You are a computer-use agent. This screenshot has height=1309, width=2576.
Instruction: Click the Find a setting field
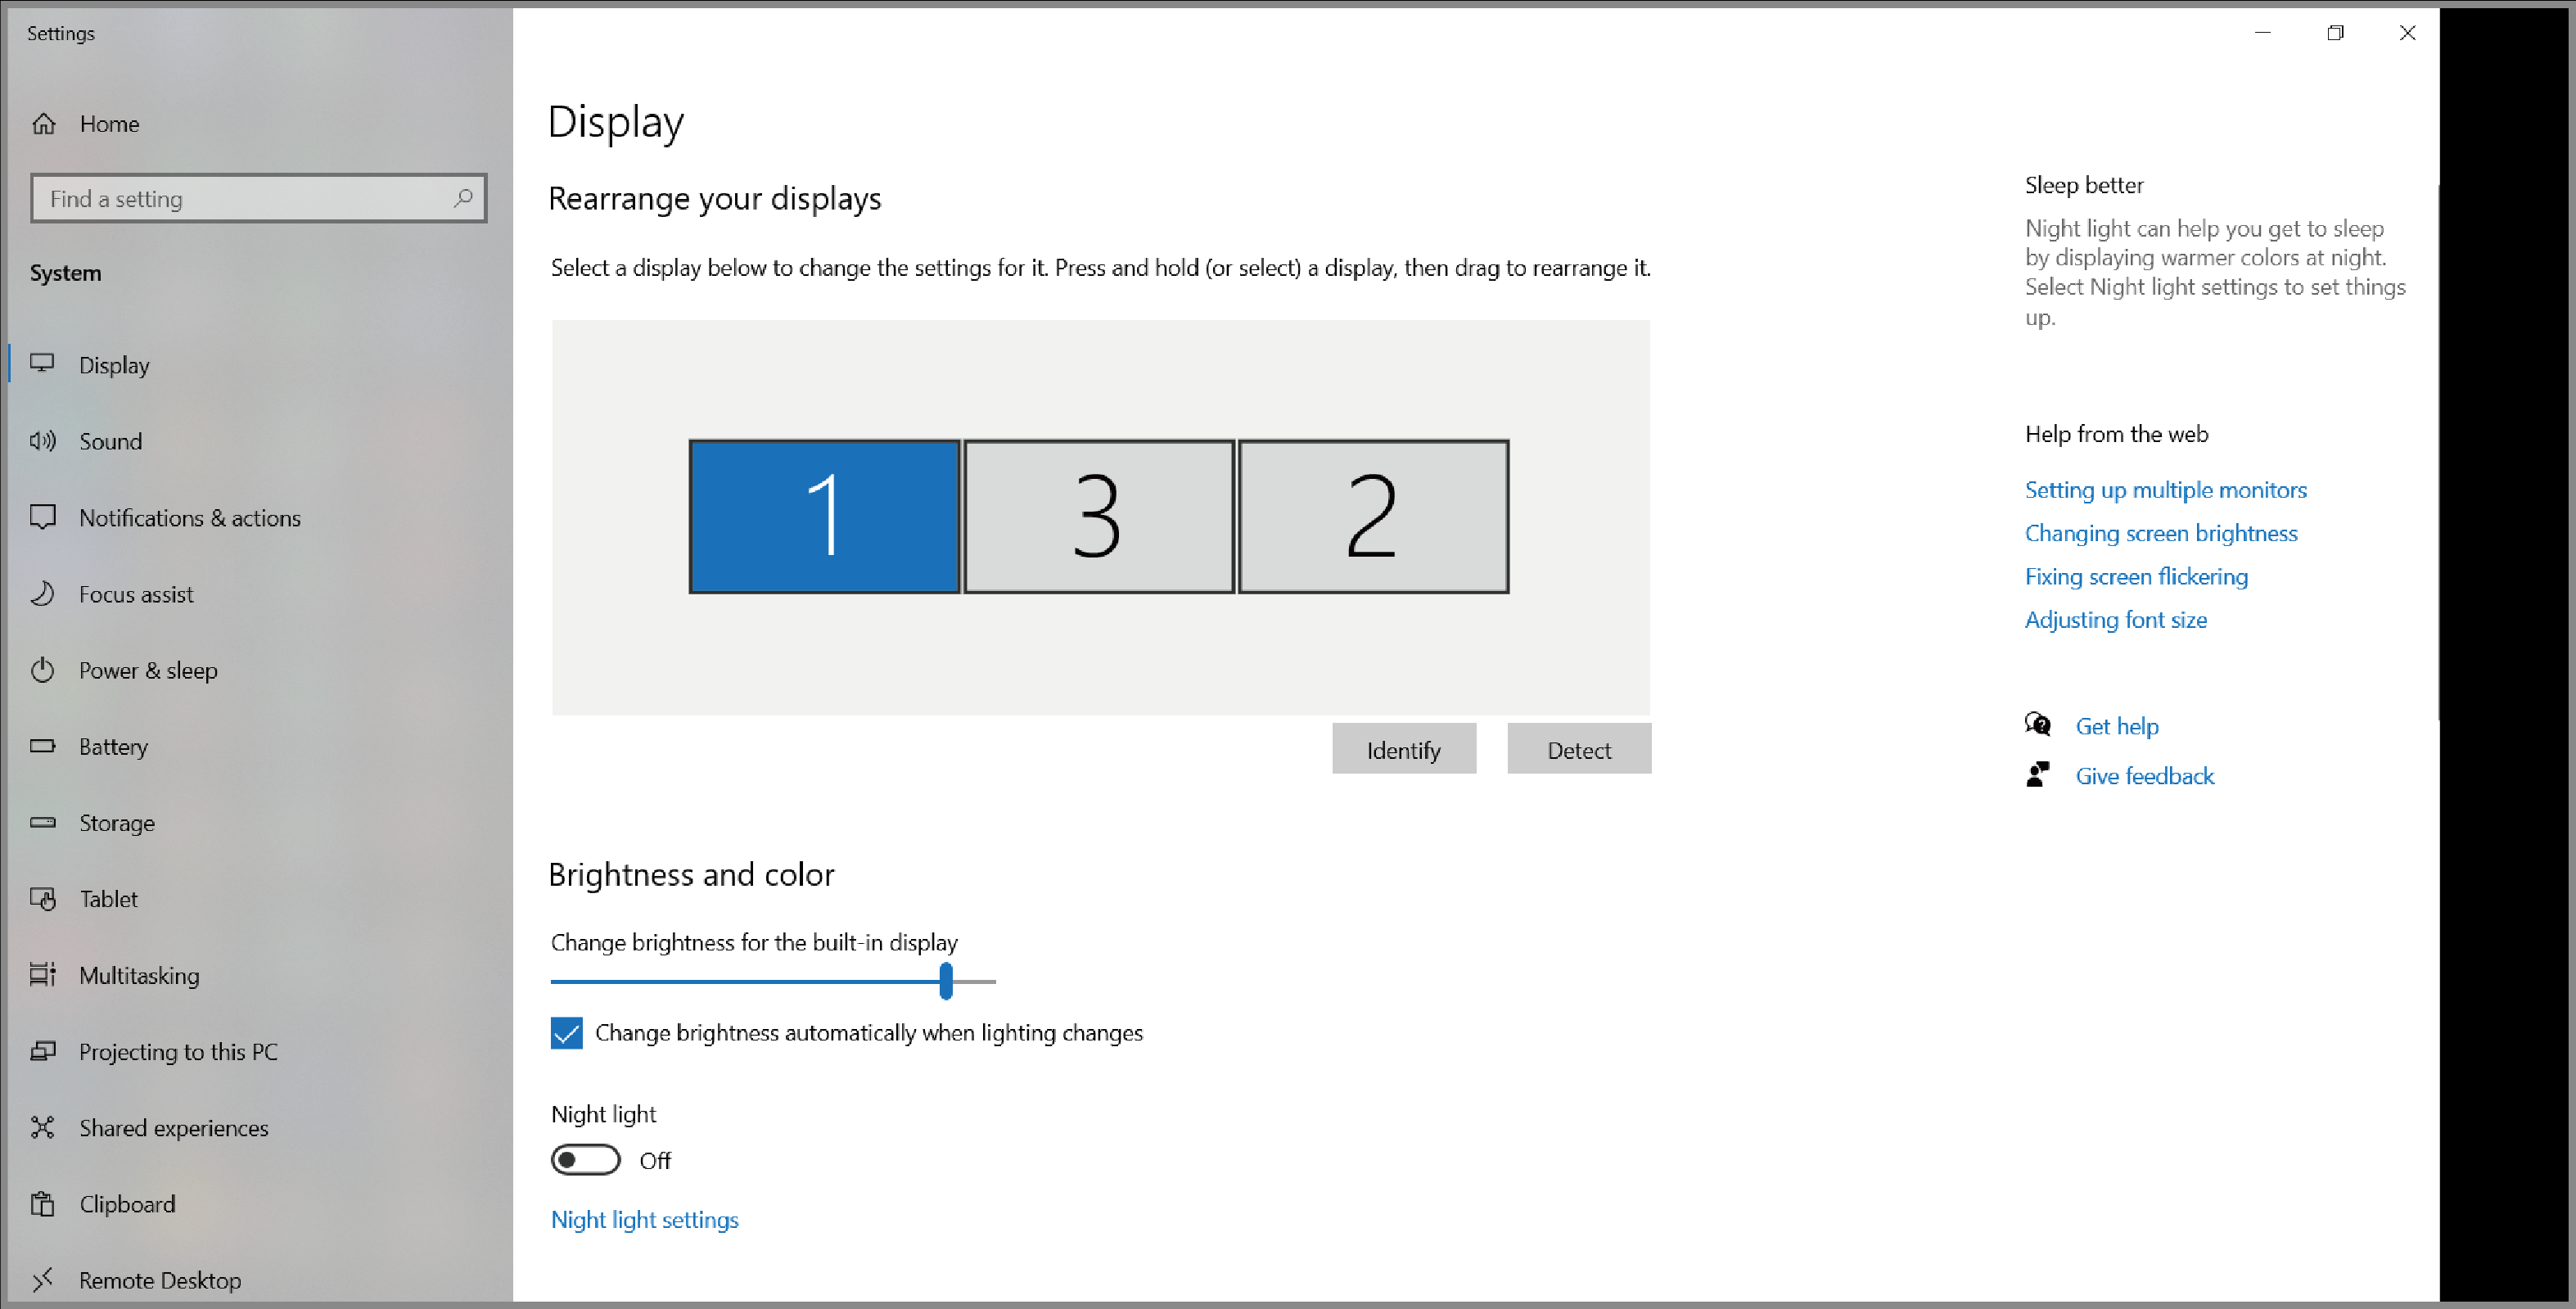(240, 198)
